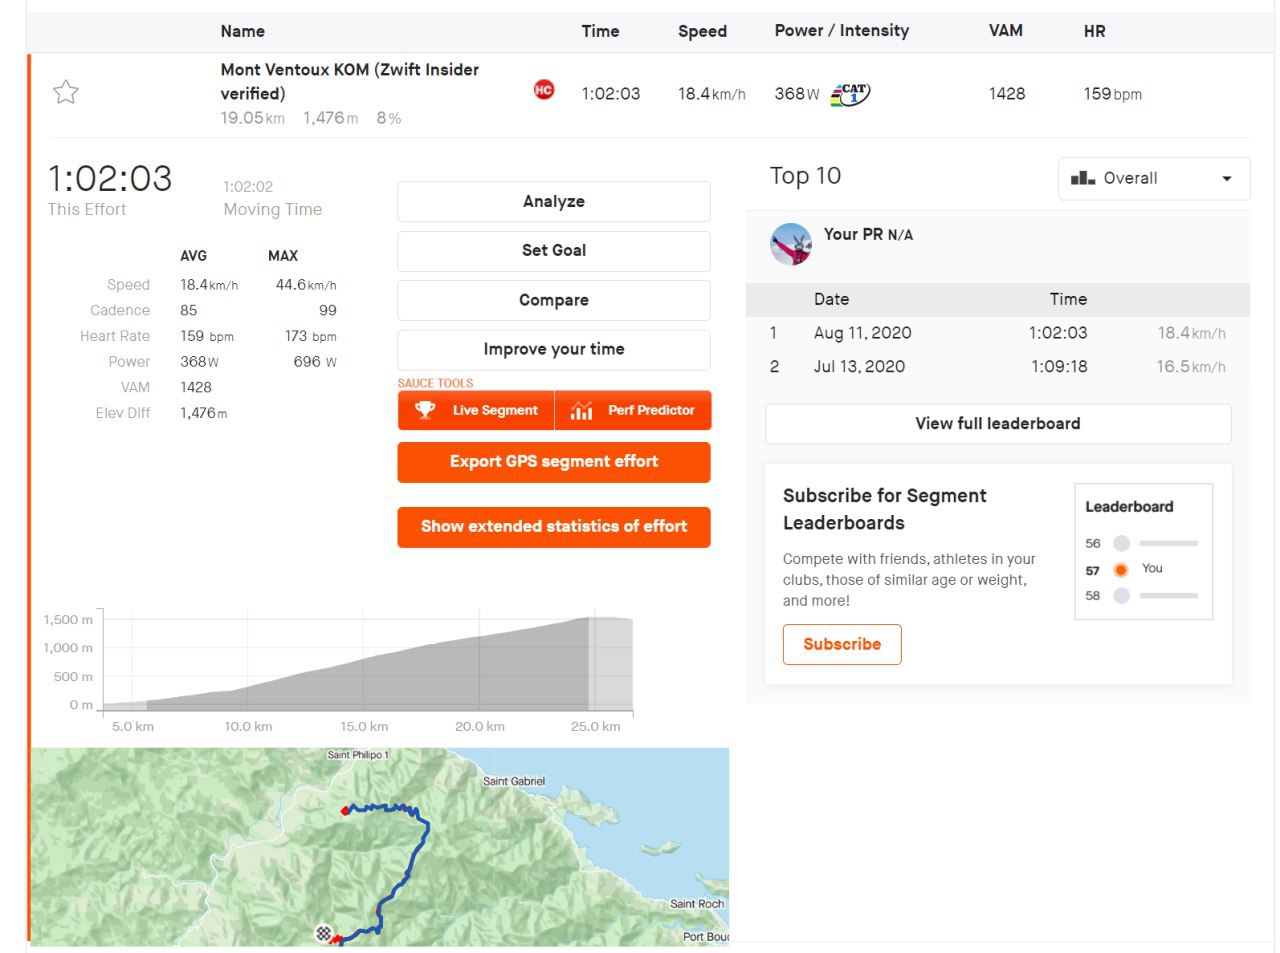Click Show extended statistics of effort

pos(554,527)
